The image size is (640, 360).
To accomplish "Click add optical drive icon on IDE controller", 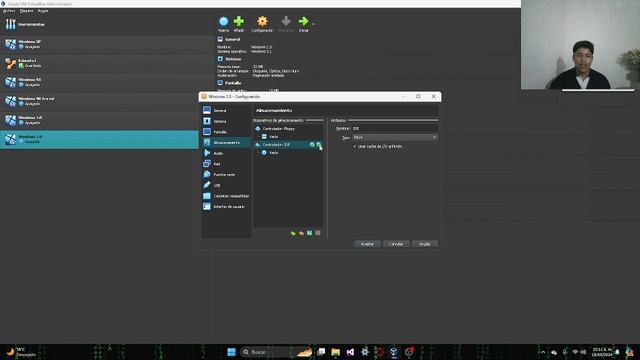I will point(312,144).
